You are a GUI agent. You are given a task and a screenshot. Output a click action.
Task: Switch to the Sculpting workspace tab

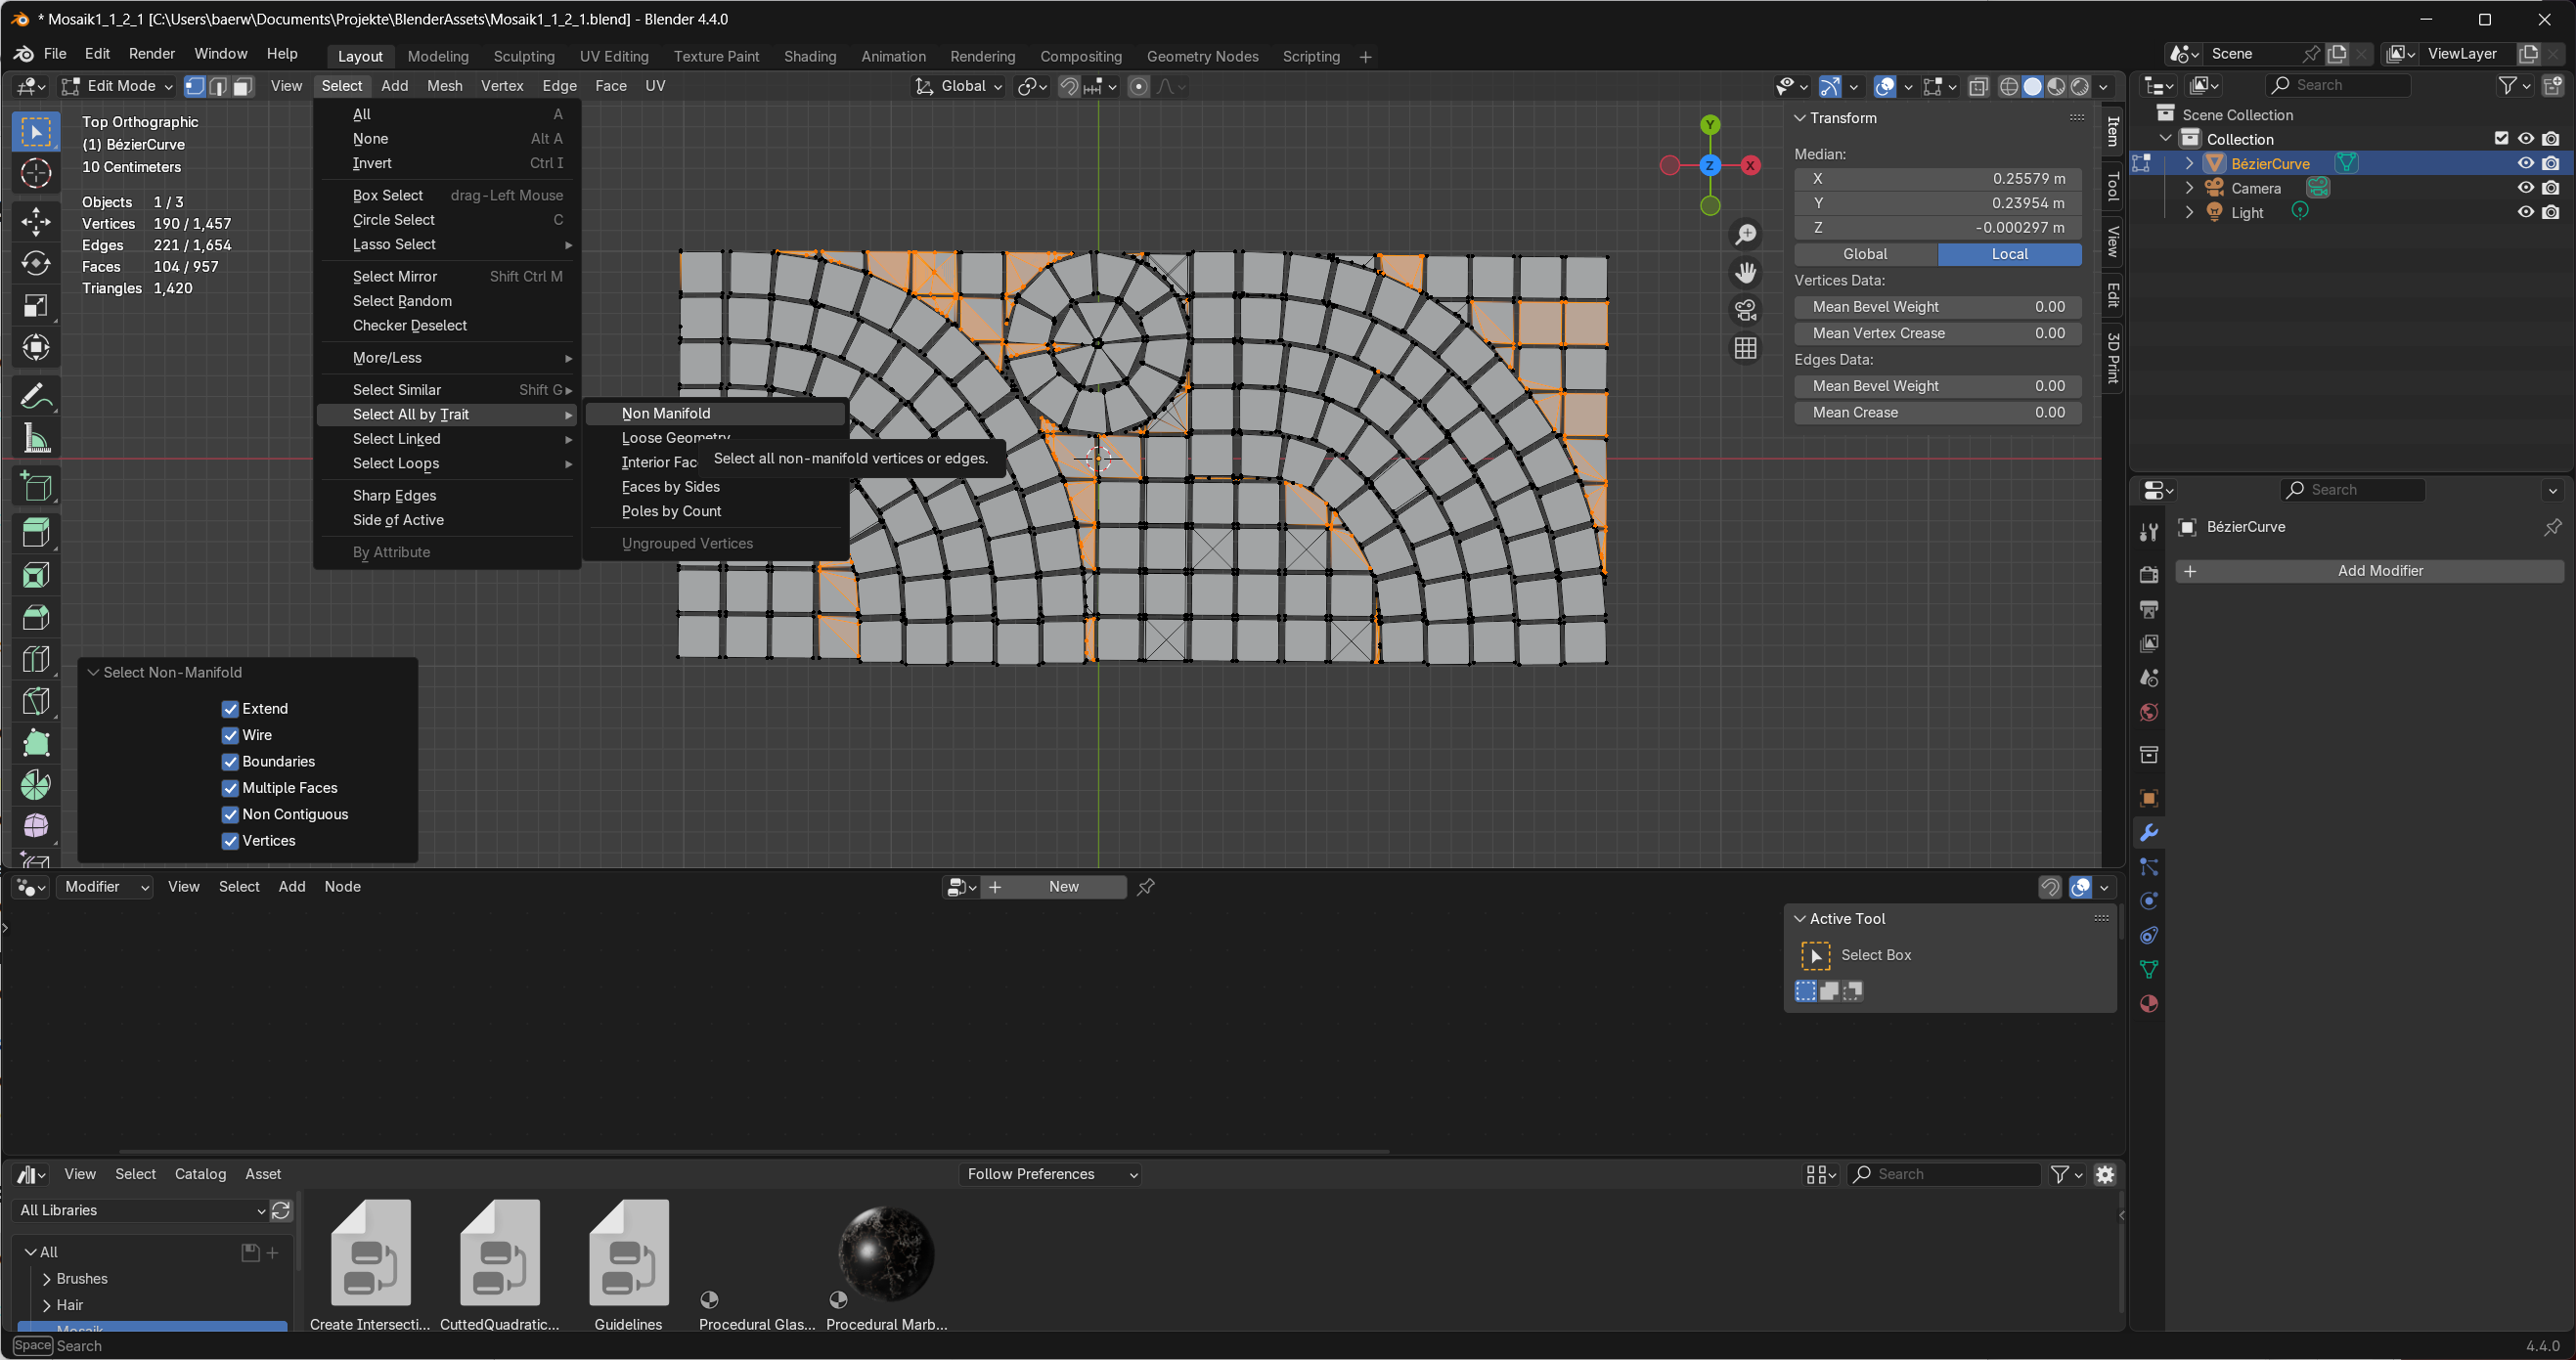523,57
